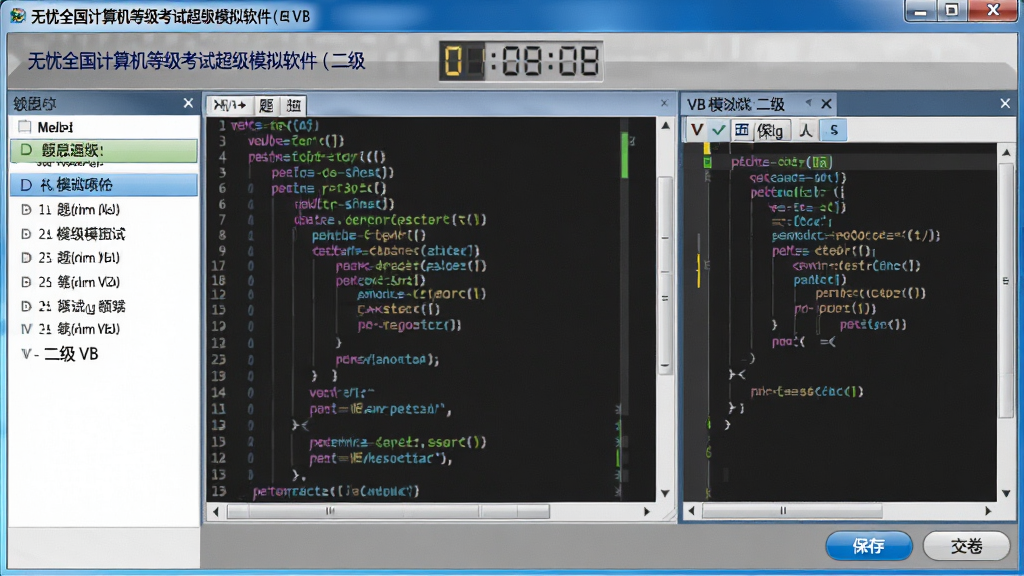The width and height of the screenshot is (1024, 576).
Task: Click center editor horizontal scrollbar right arrow
Action: [x=647, y=512]
